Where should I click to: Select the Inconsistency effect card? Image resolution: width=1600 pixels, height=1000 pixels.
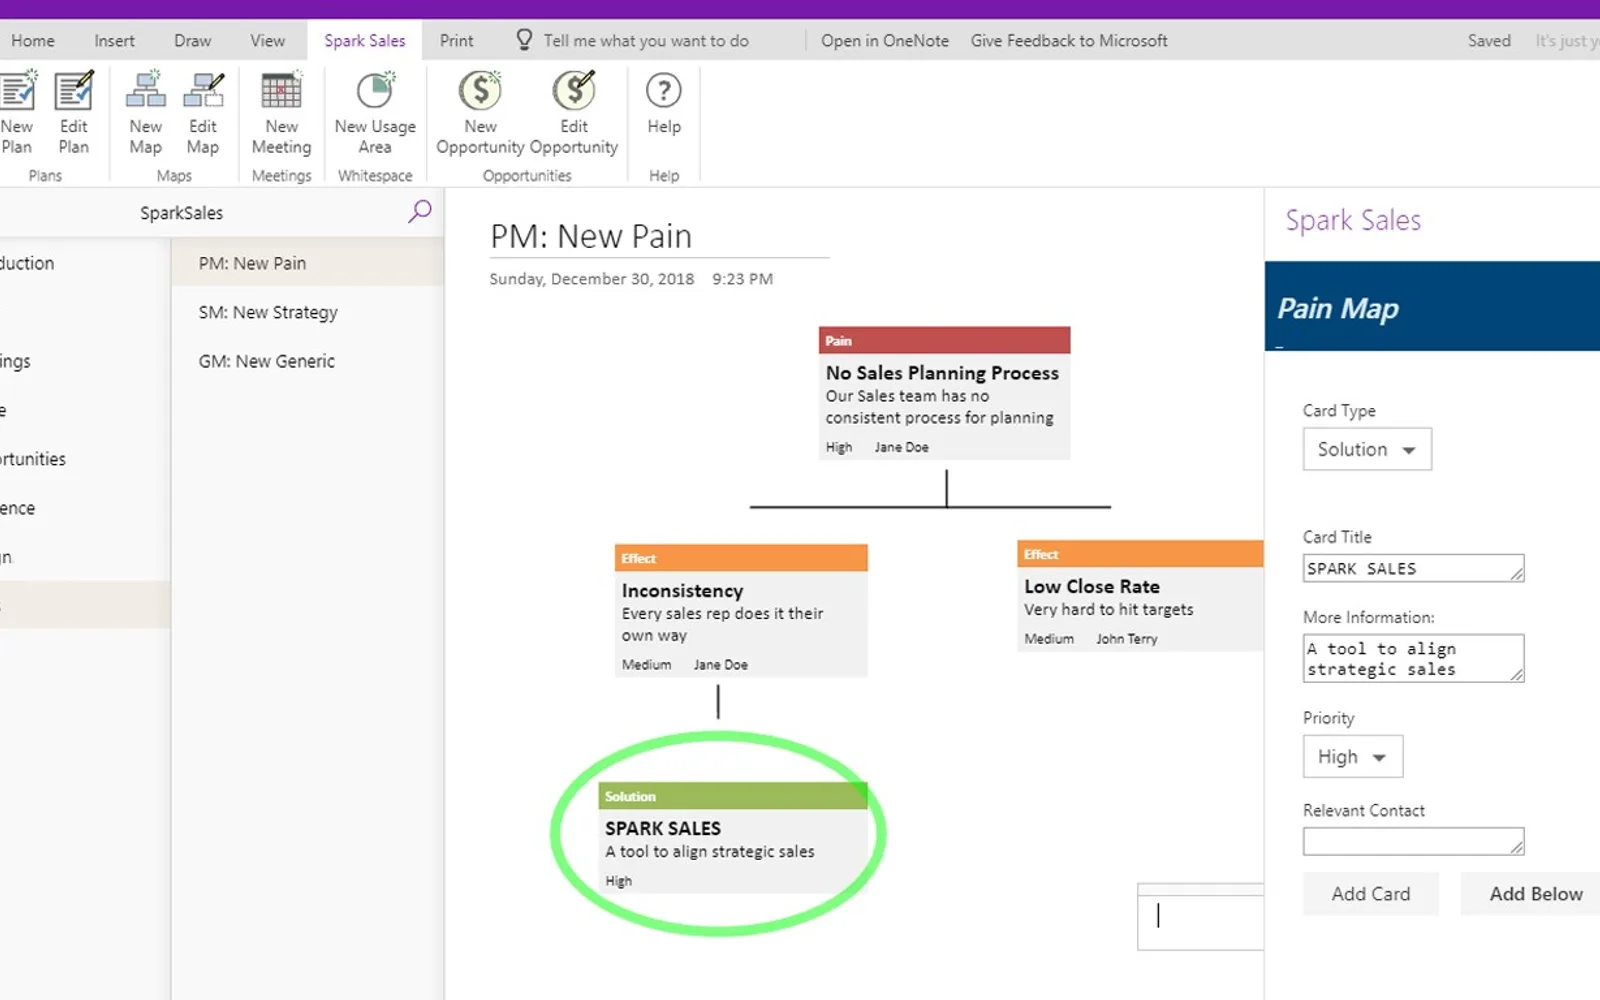[741, 610]
